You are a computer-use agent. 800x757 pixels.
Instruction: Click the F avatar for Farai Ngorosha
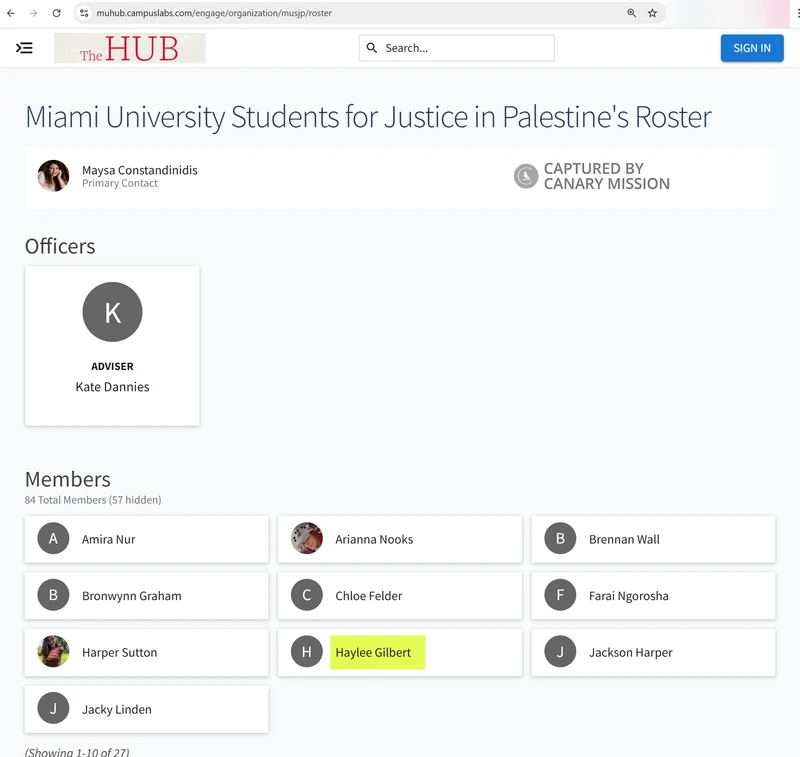[560, 595]
